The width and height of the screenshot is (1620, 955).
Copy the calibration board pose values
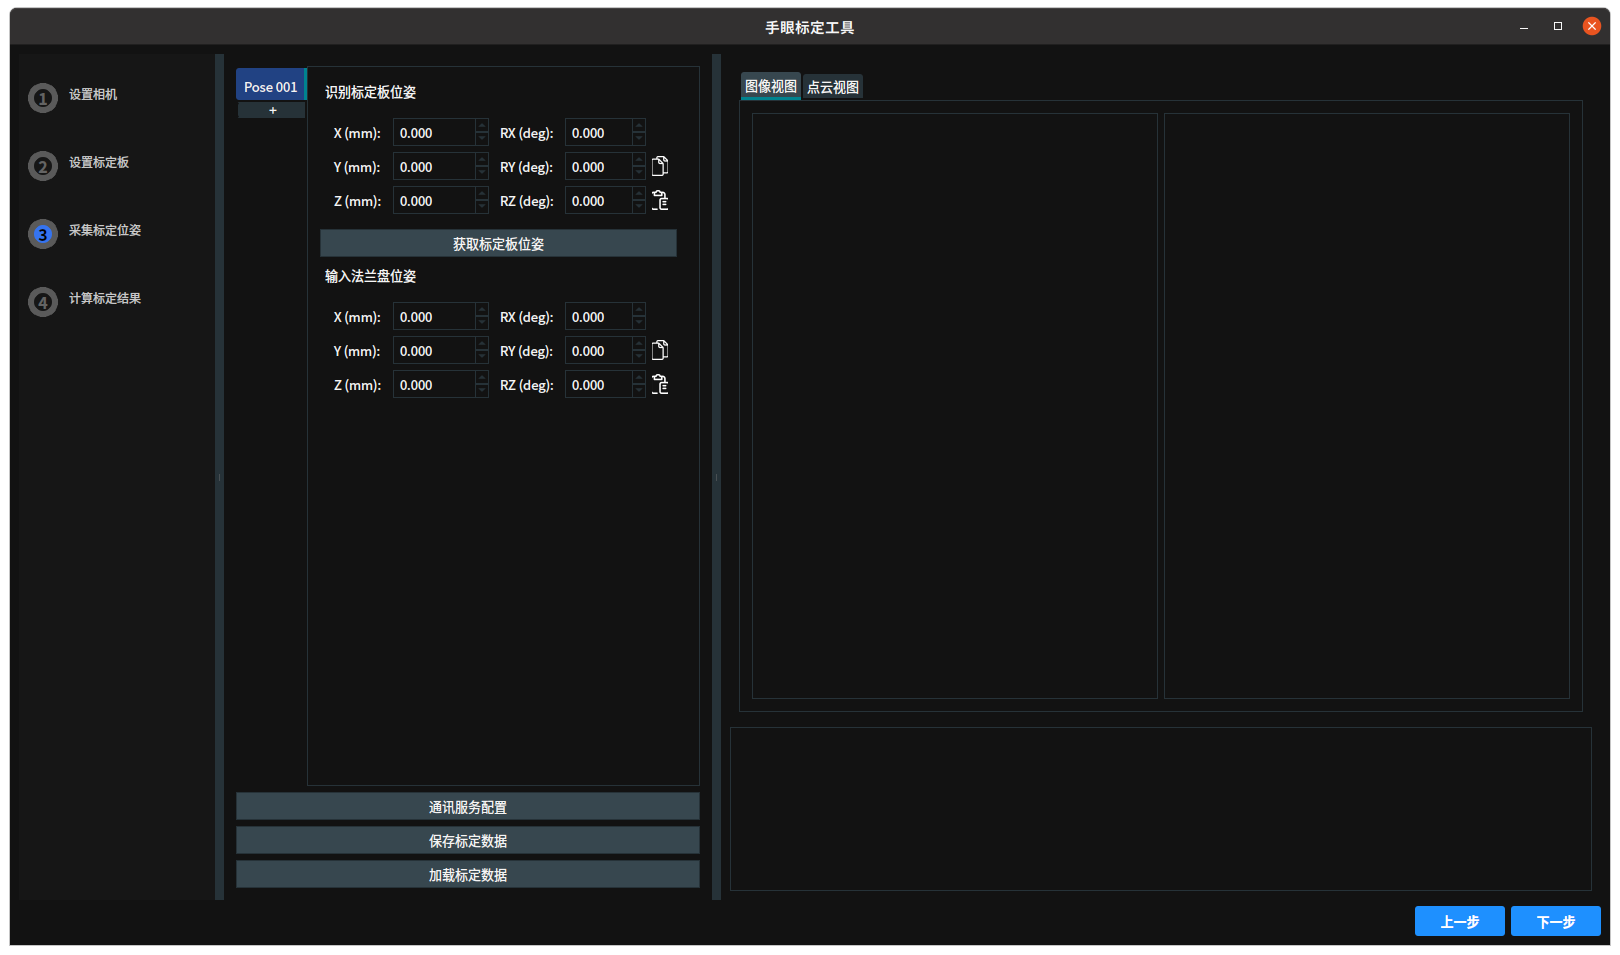pos(660,166)
